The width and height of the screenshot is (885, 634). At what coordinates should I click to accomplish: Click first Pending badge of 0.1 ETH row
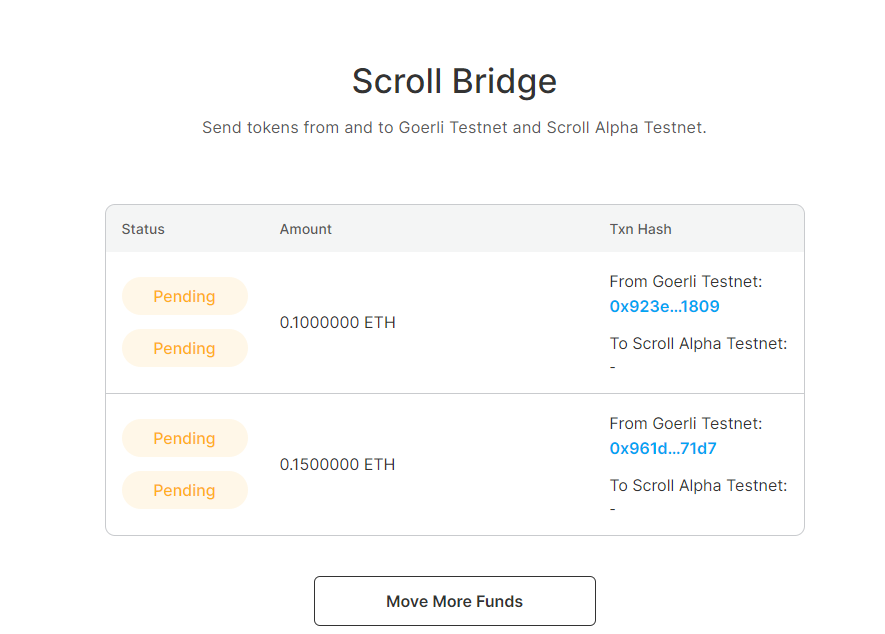(x=185, y=296)
